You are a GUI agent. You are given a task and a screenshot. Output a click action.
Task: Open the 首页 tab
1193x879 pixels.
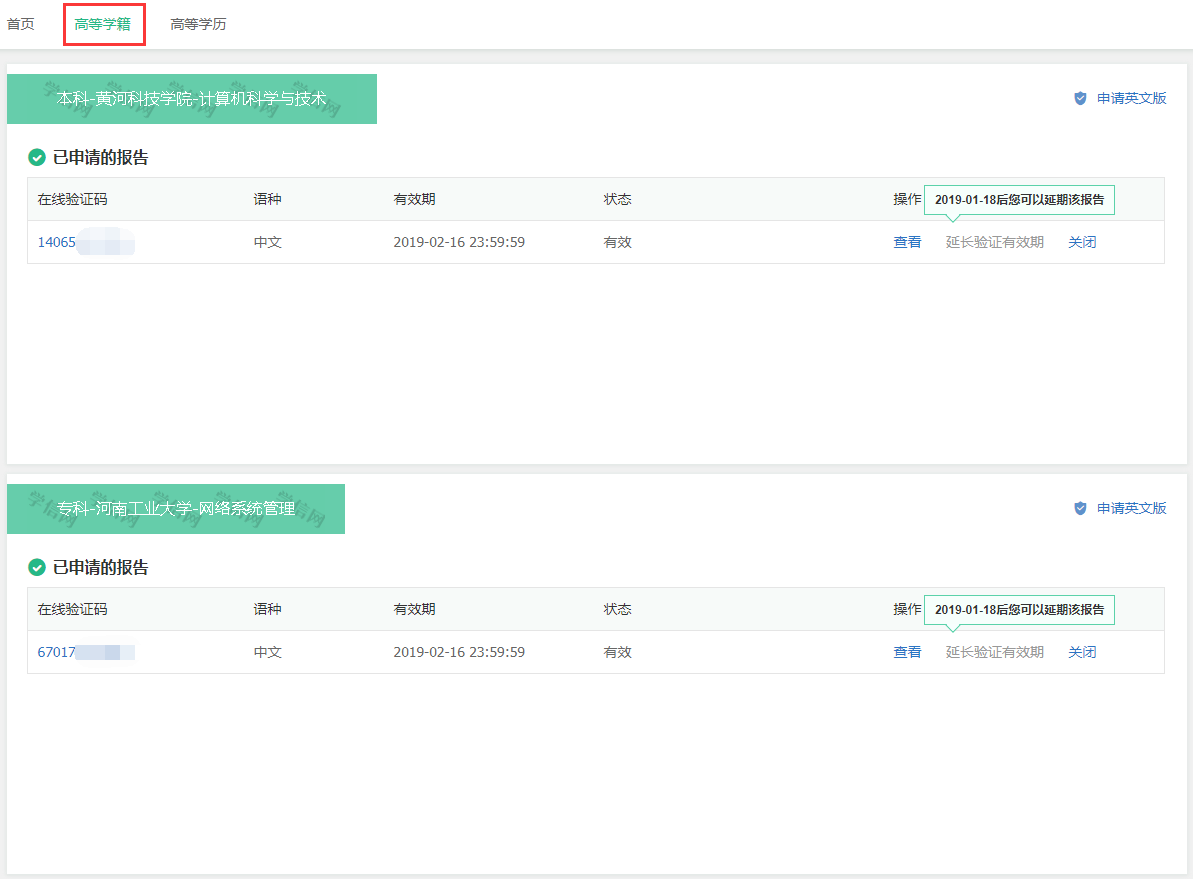coord(21,24)
